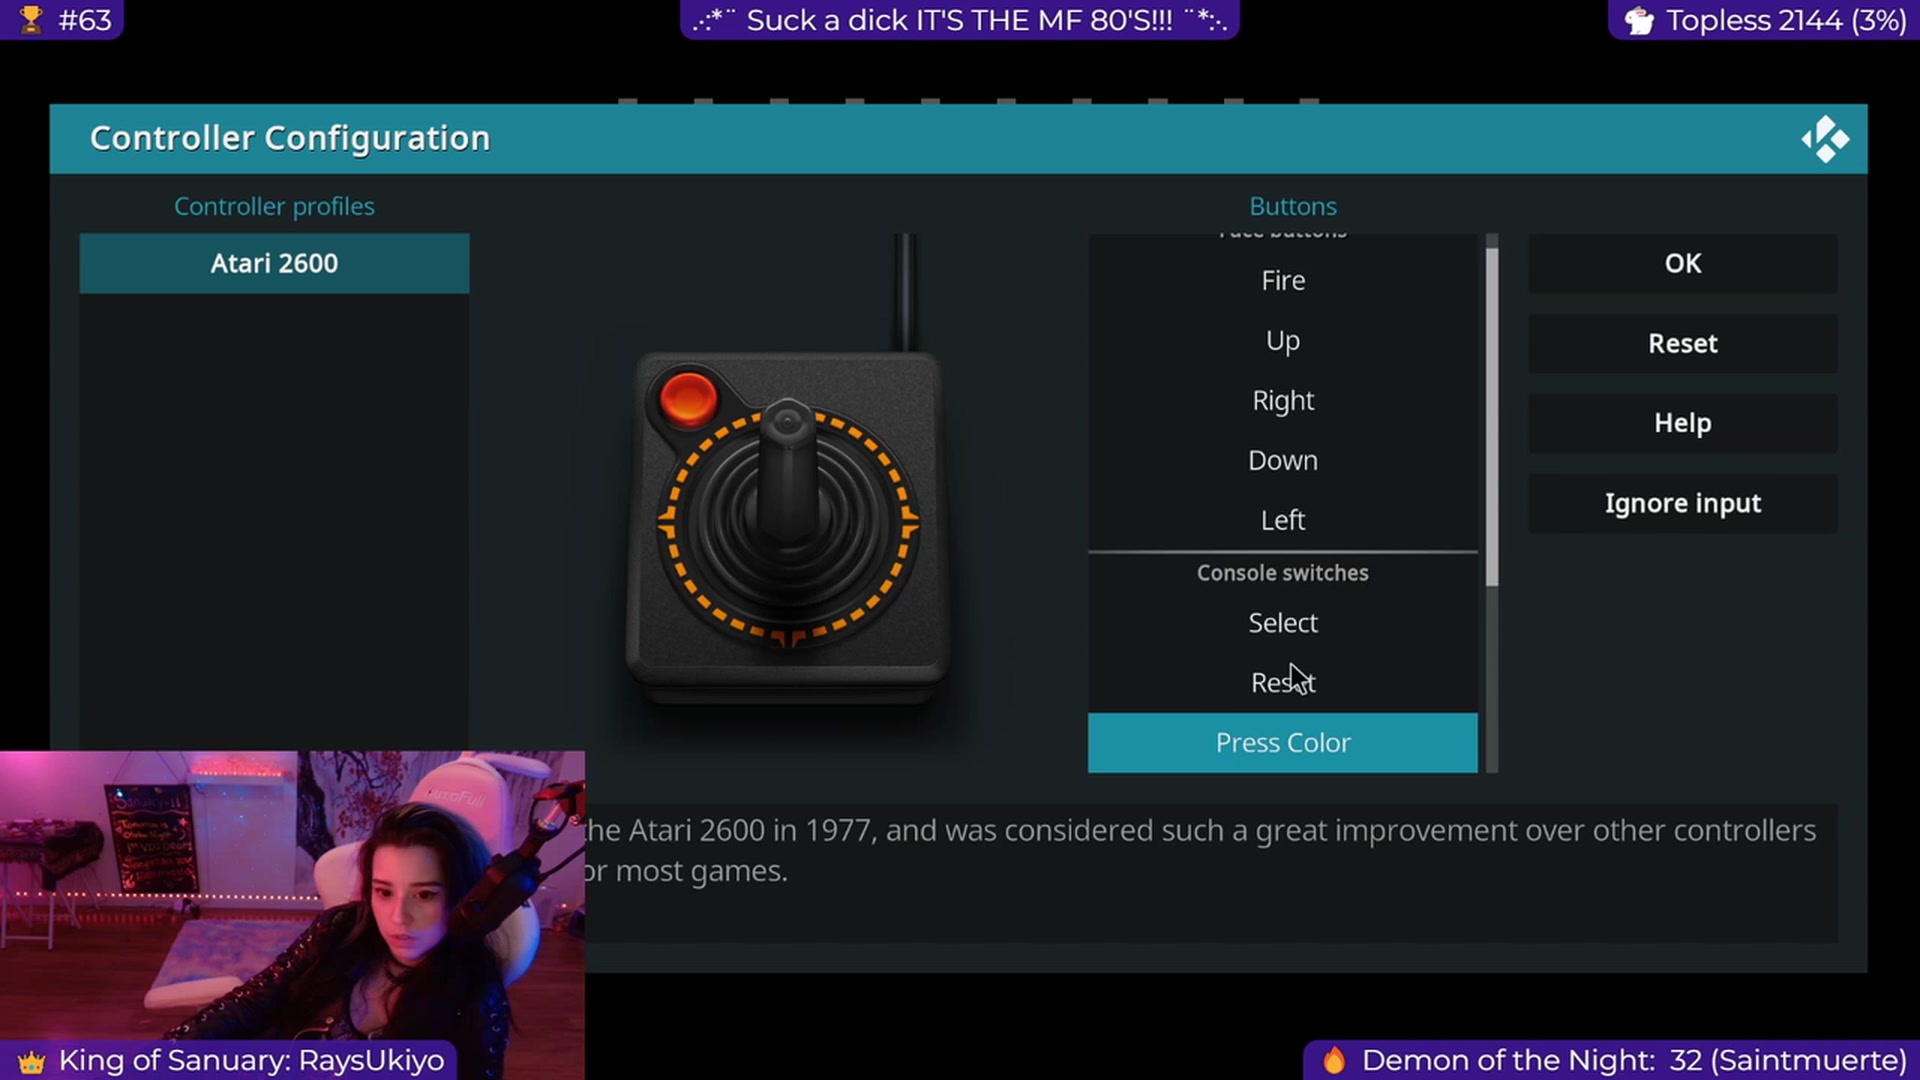Click the Ignore input button
1920x1080 pixels.
point(1682,503)
